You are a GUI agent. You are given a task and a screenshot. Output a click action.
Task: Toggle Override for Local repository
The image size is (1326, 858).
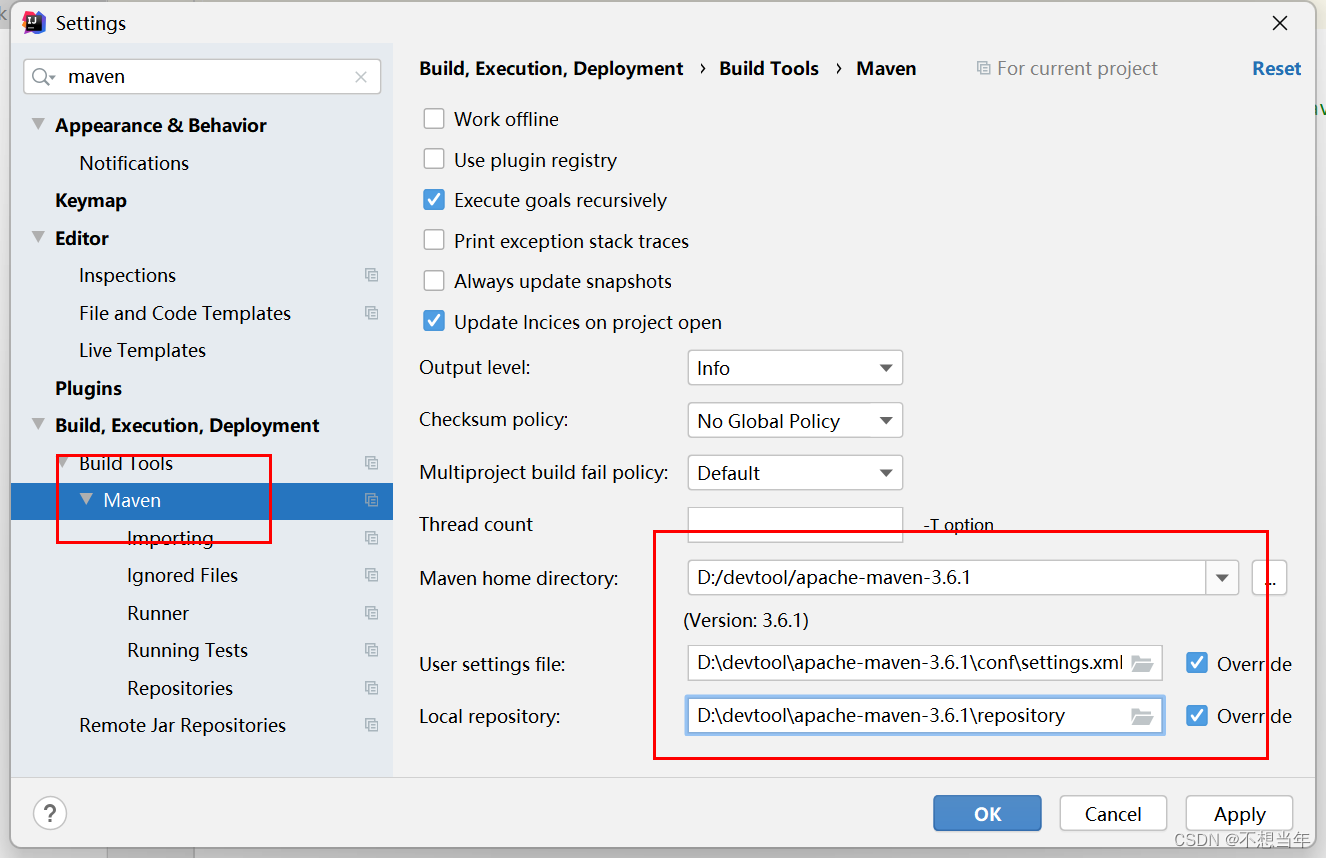point(1197,716)
